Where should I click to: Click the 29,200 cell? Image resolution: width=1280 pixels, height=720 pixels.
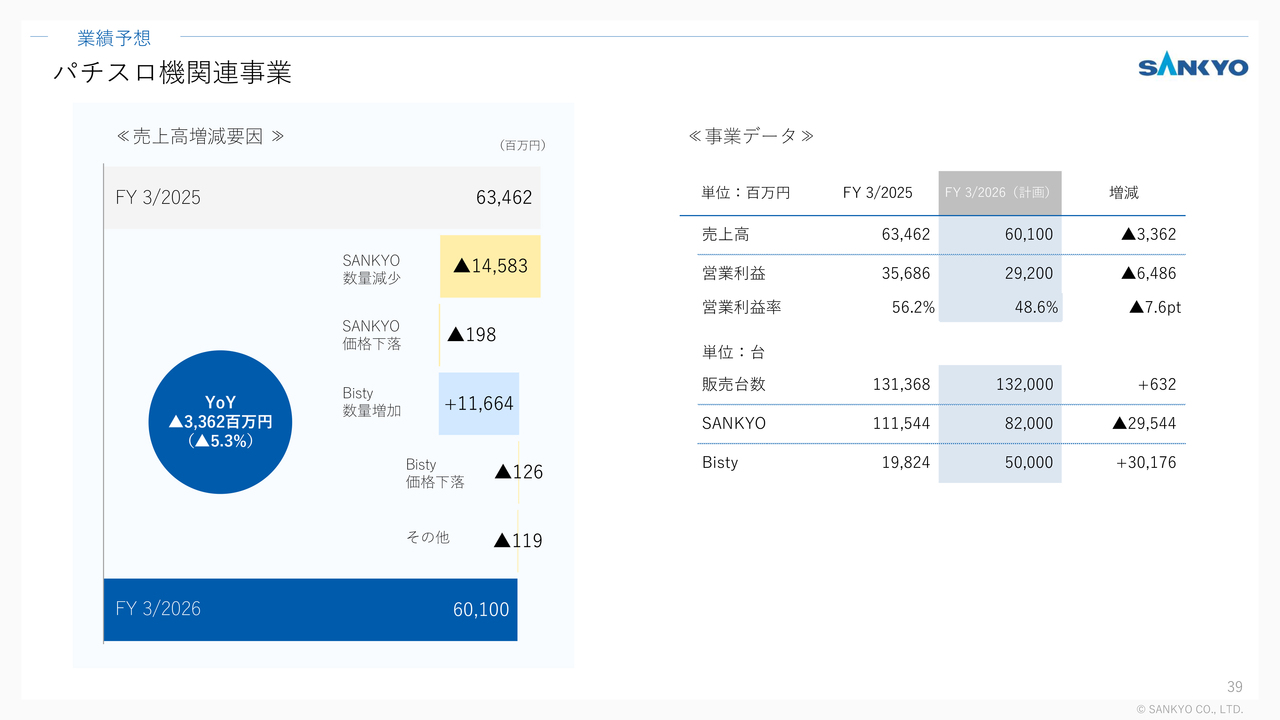pyautogui.click(x=1029, y=273)
